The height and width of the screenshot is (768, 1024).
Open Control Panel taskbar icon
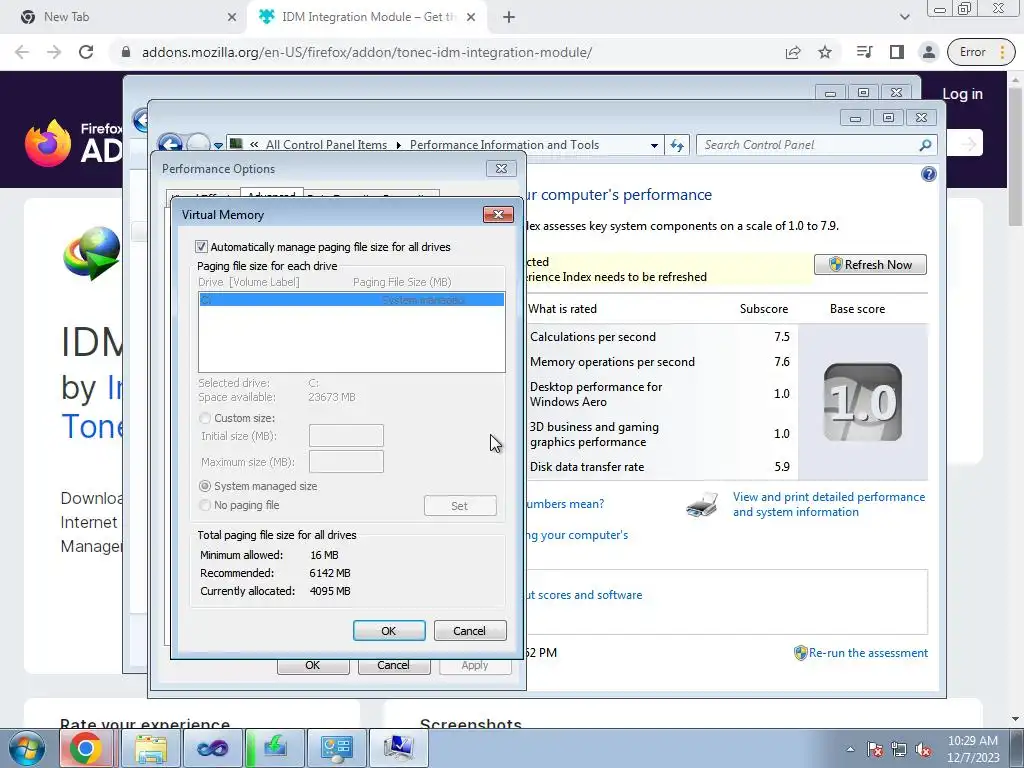(x=337, y=748)
